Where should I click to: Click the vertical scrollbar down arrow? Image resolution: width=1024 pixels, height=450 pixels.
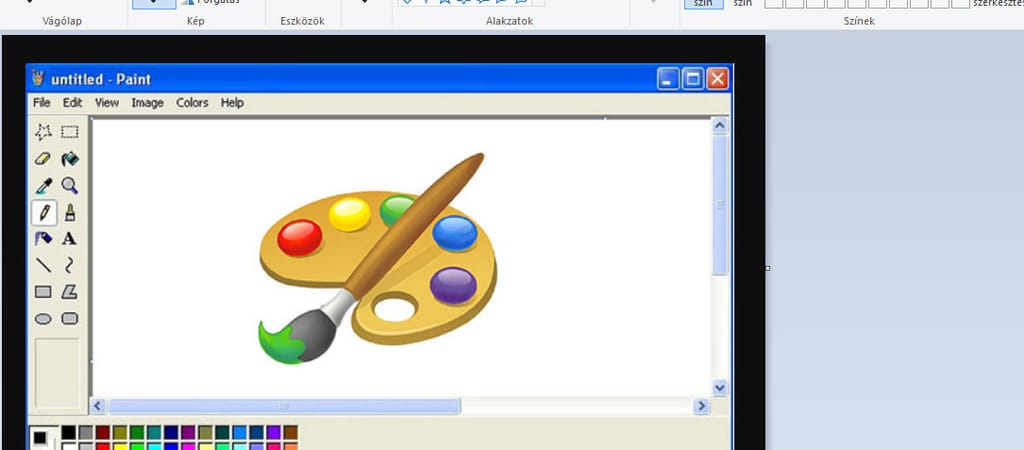[x=719, y=387]
